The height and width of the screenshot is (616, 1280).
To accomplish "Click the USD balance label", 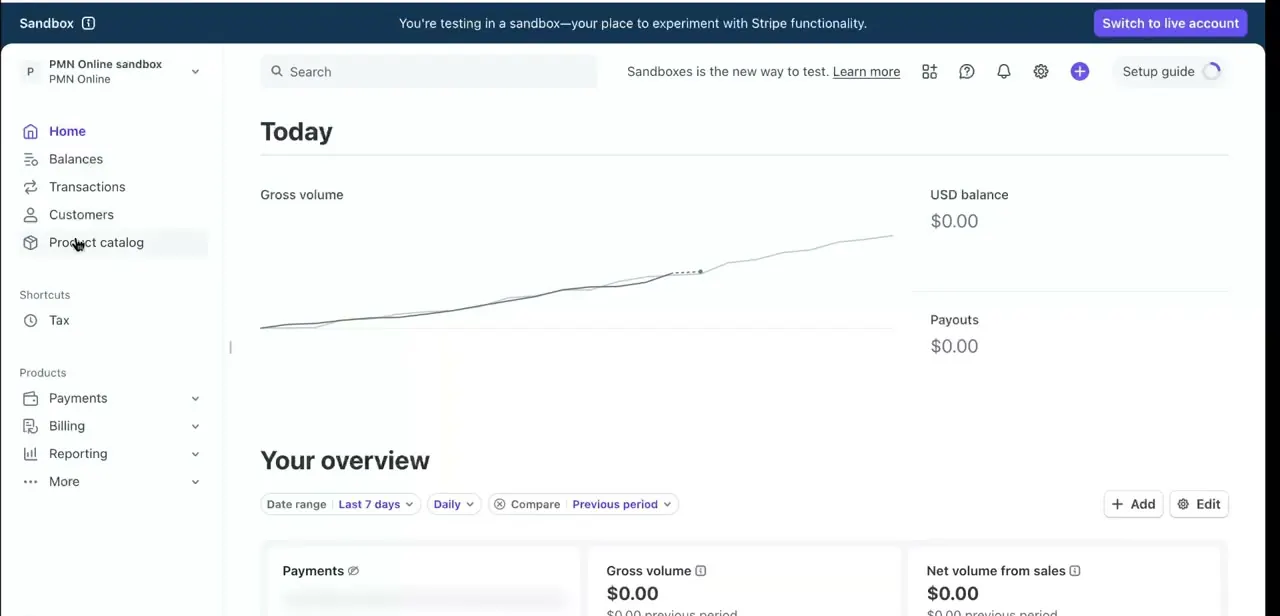I will [969, 195].
